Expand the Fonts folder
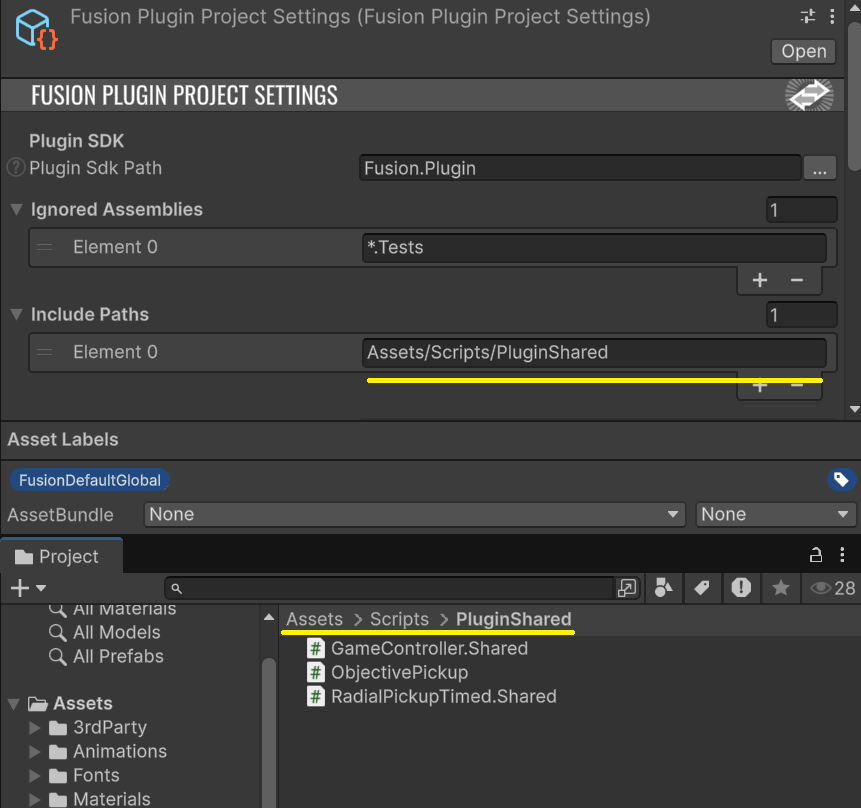The width and height of the screenshot is (861, 808). click(35, 776)
